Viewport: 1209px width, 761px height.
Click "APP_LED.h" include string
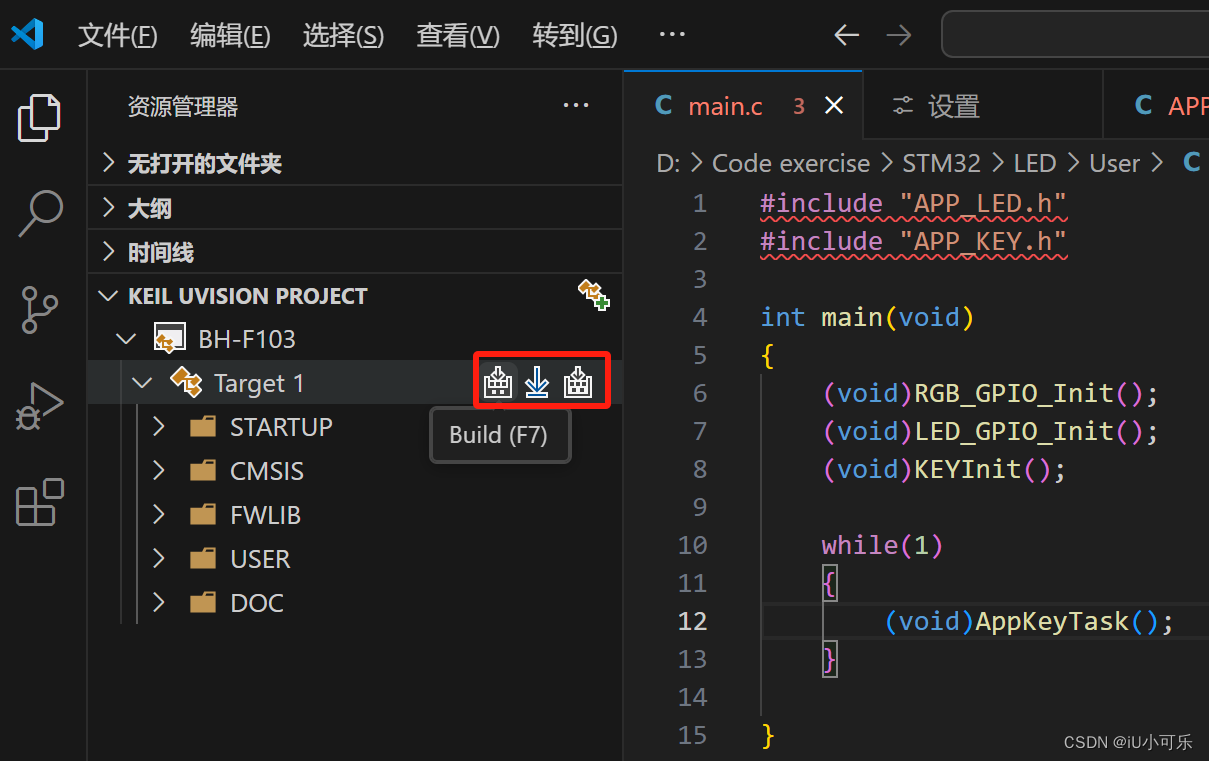pyautogui.click(x=983, y=203)
